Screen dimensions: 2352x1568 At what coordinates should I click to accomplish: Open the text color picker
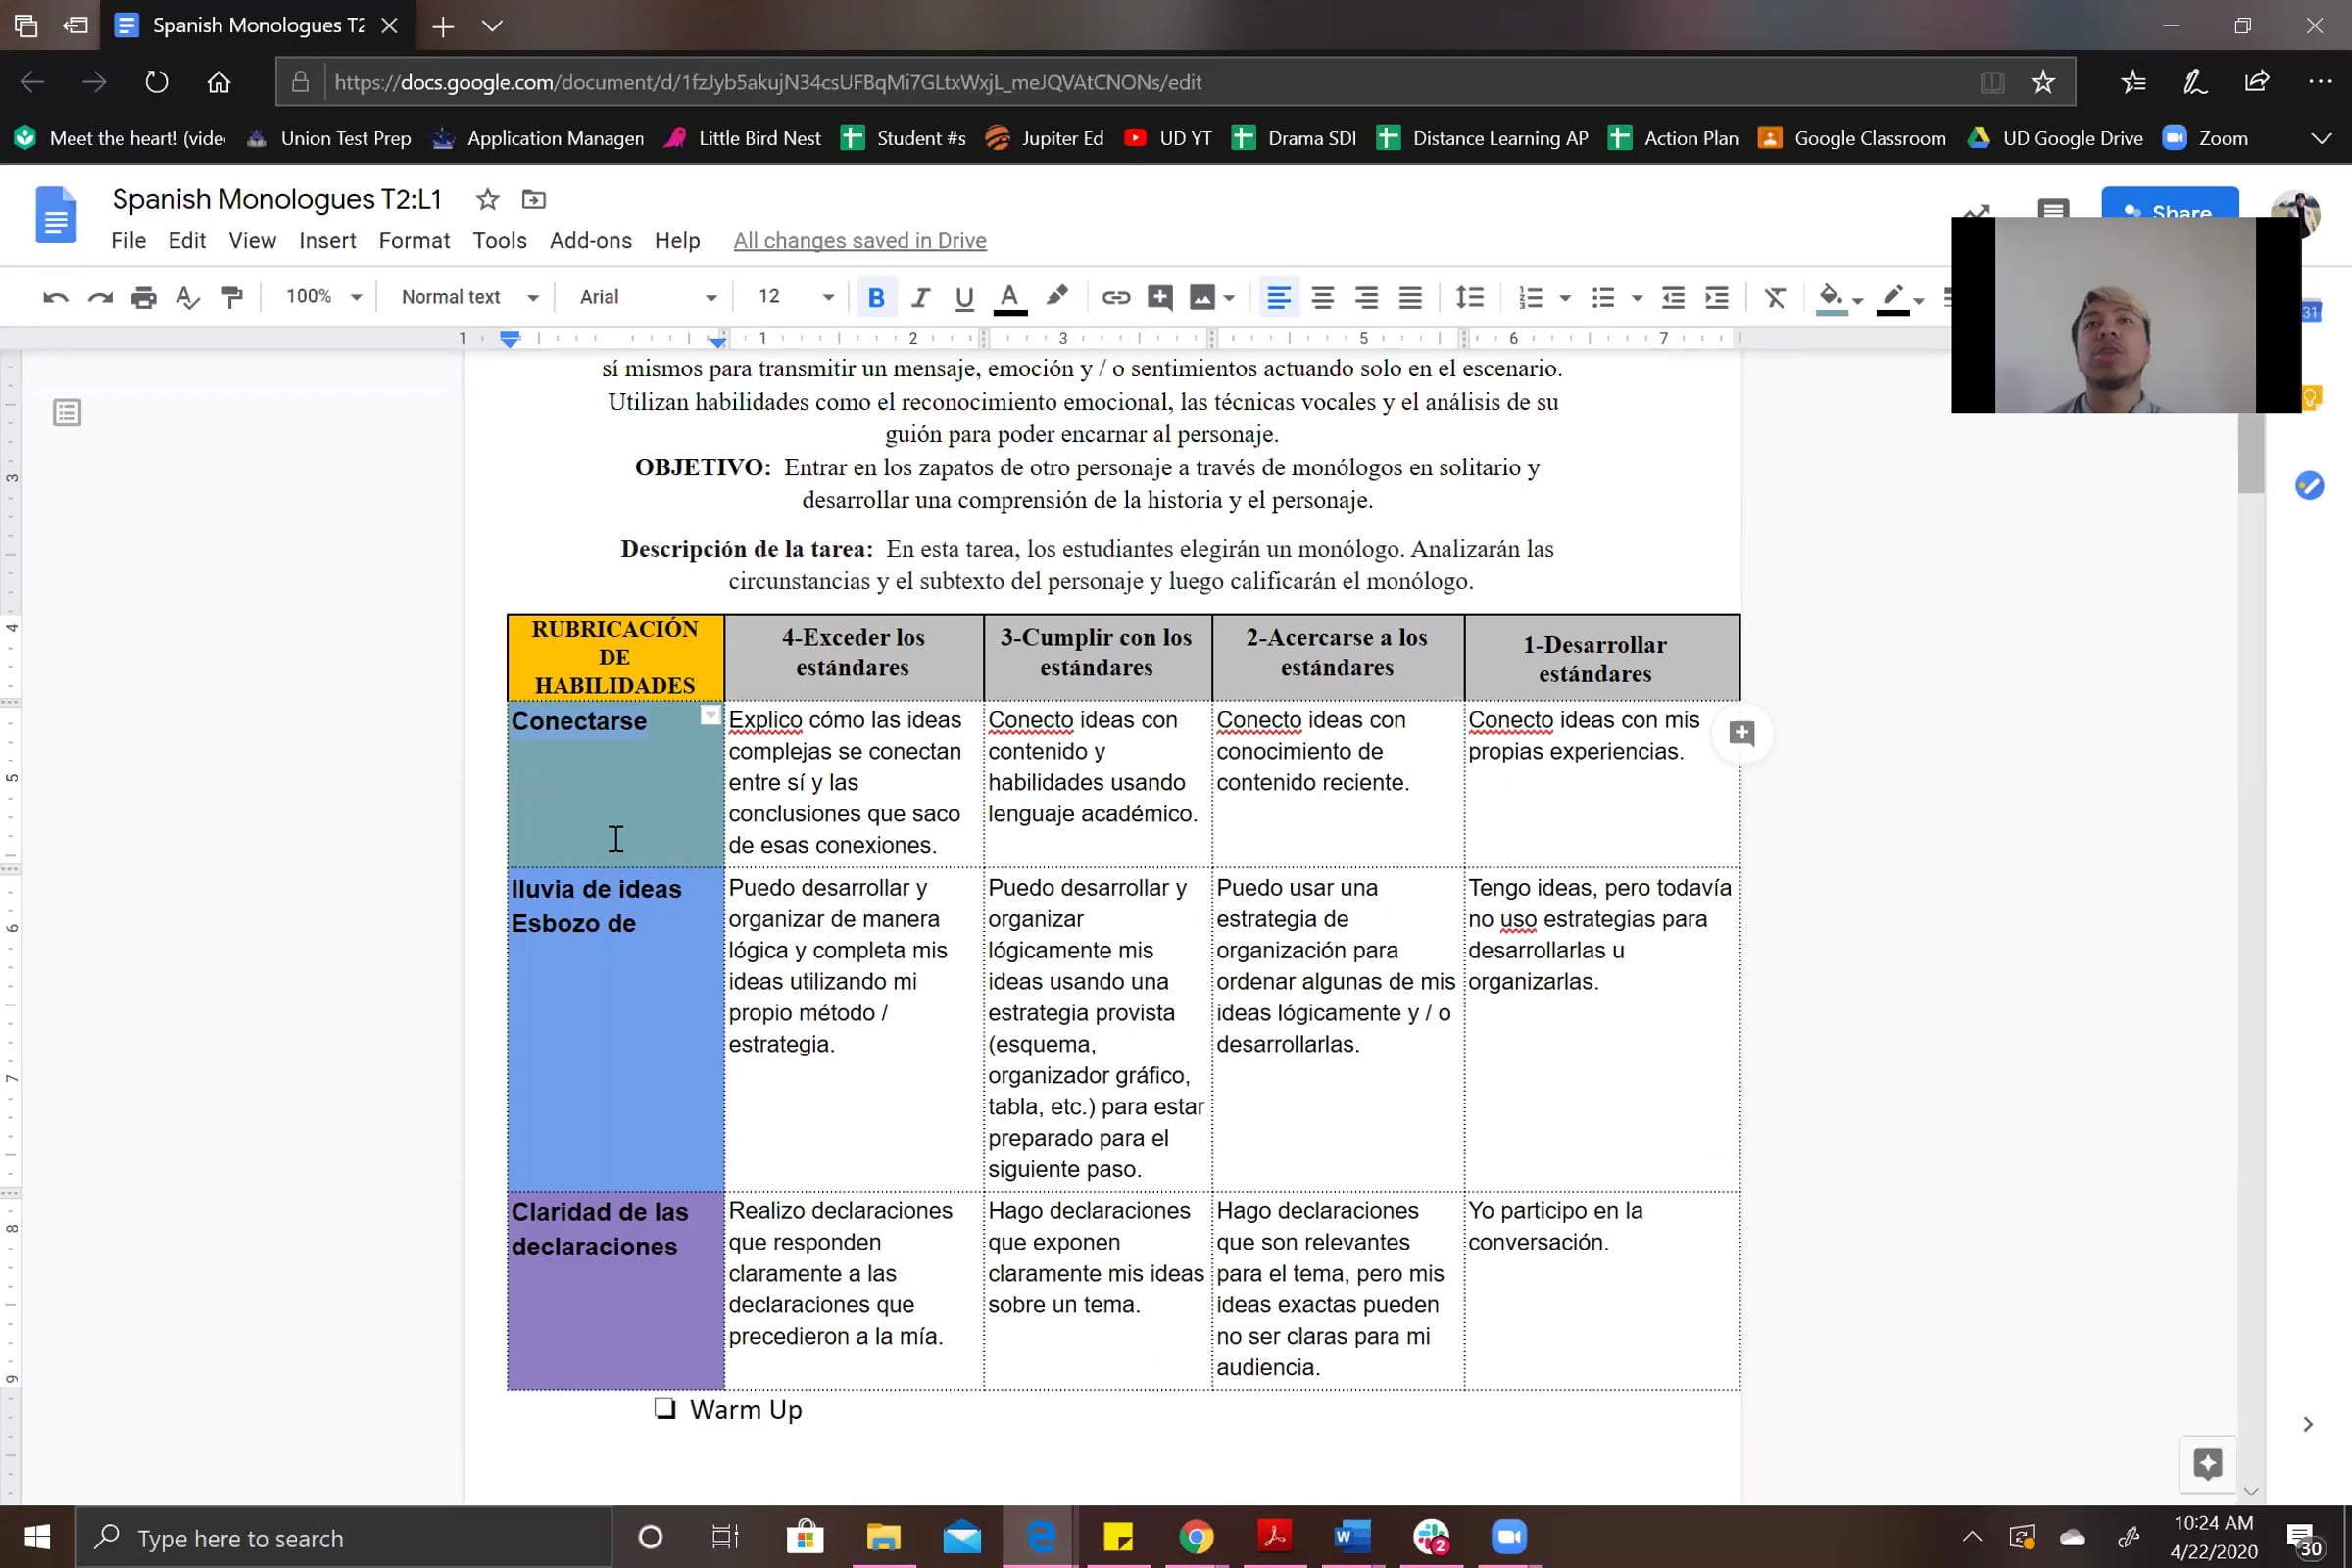tap(1009, 297)
